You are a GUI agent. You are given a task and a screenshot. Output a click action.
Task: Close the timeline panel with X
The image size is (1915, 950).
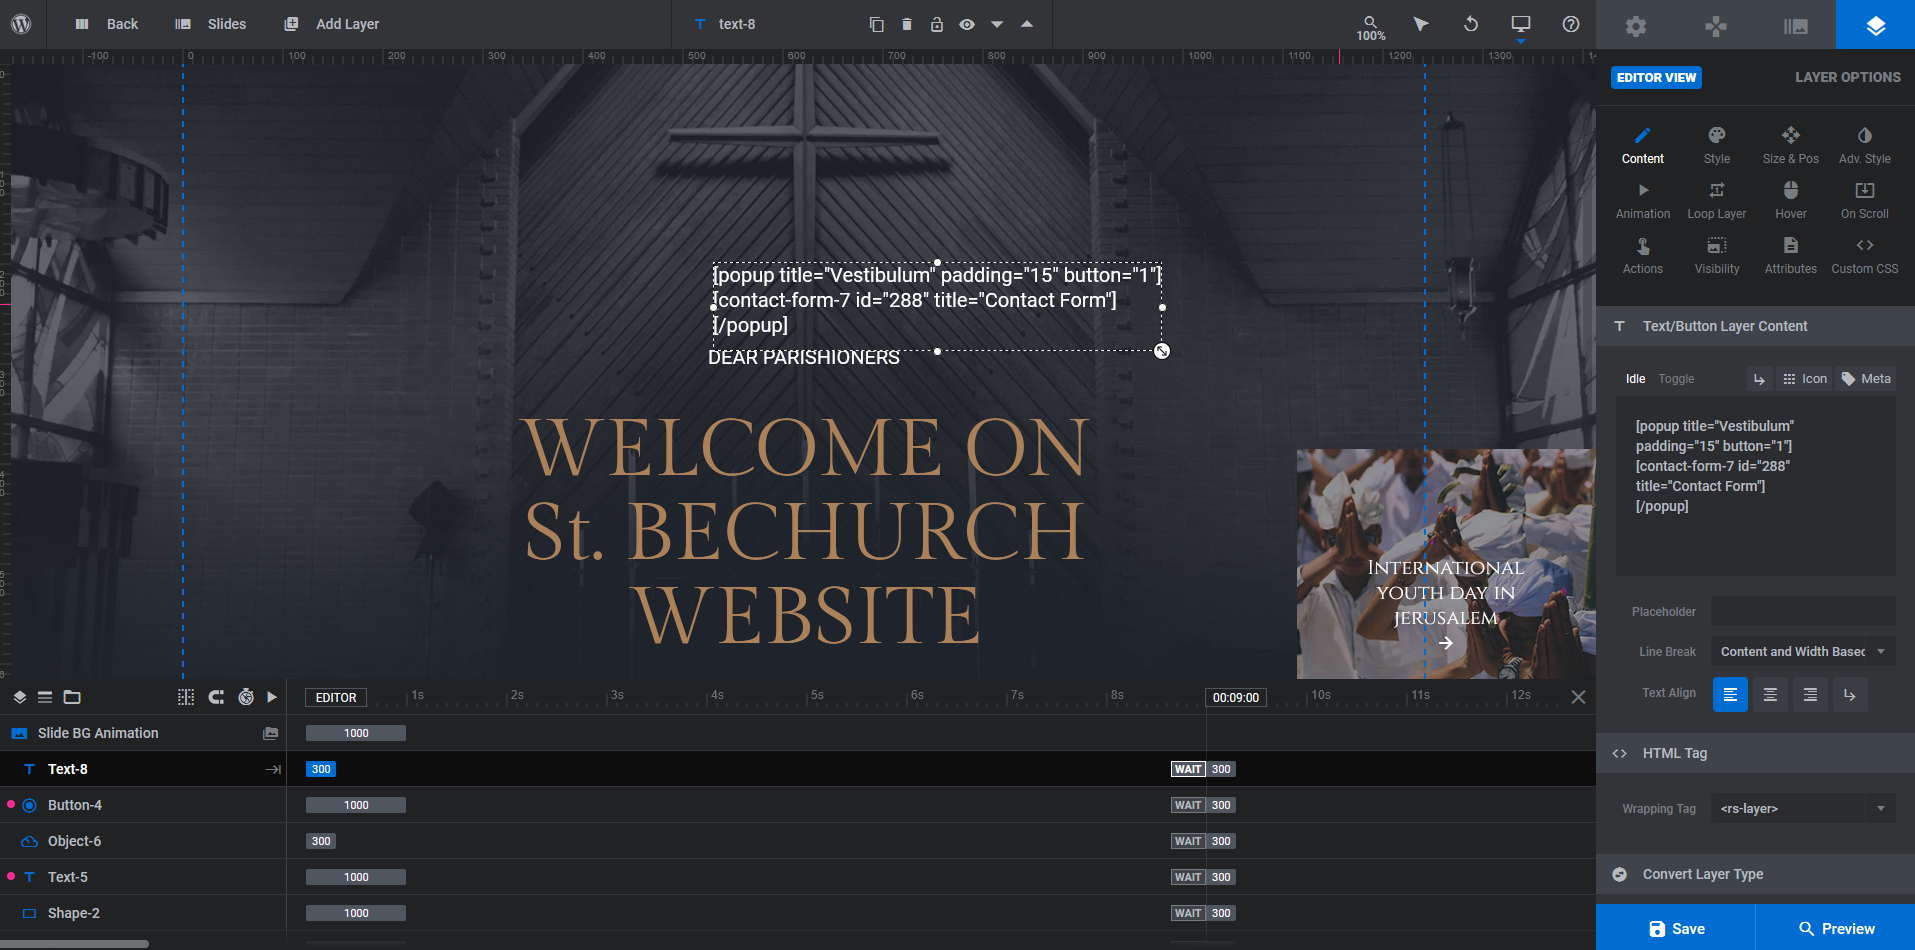pos(1578,697)
